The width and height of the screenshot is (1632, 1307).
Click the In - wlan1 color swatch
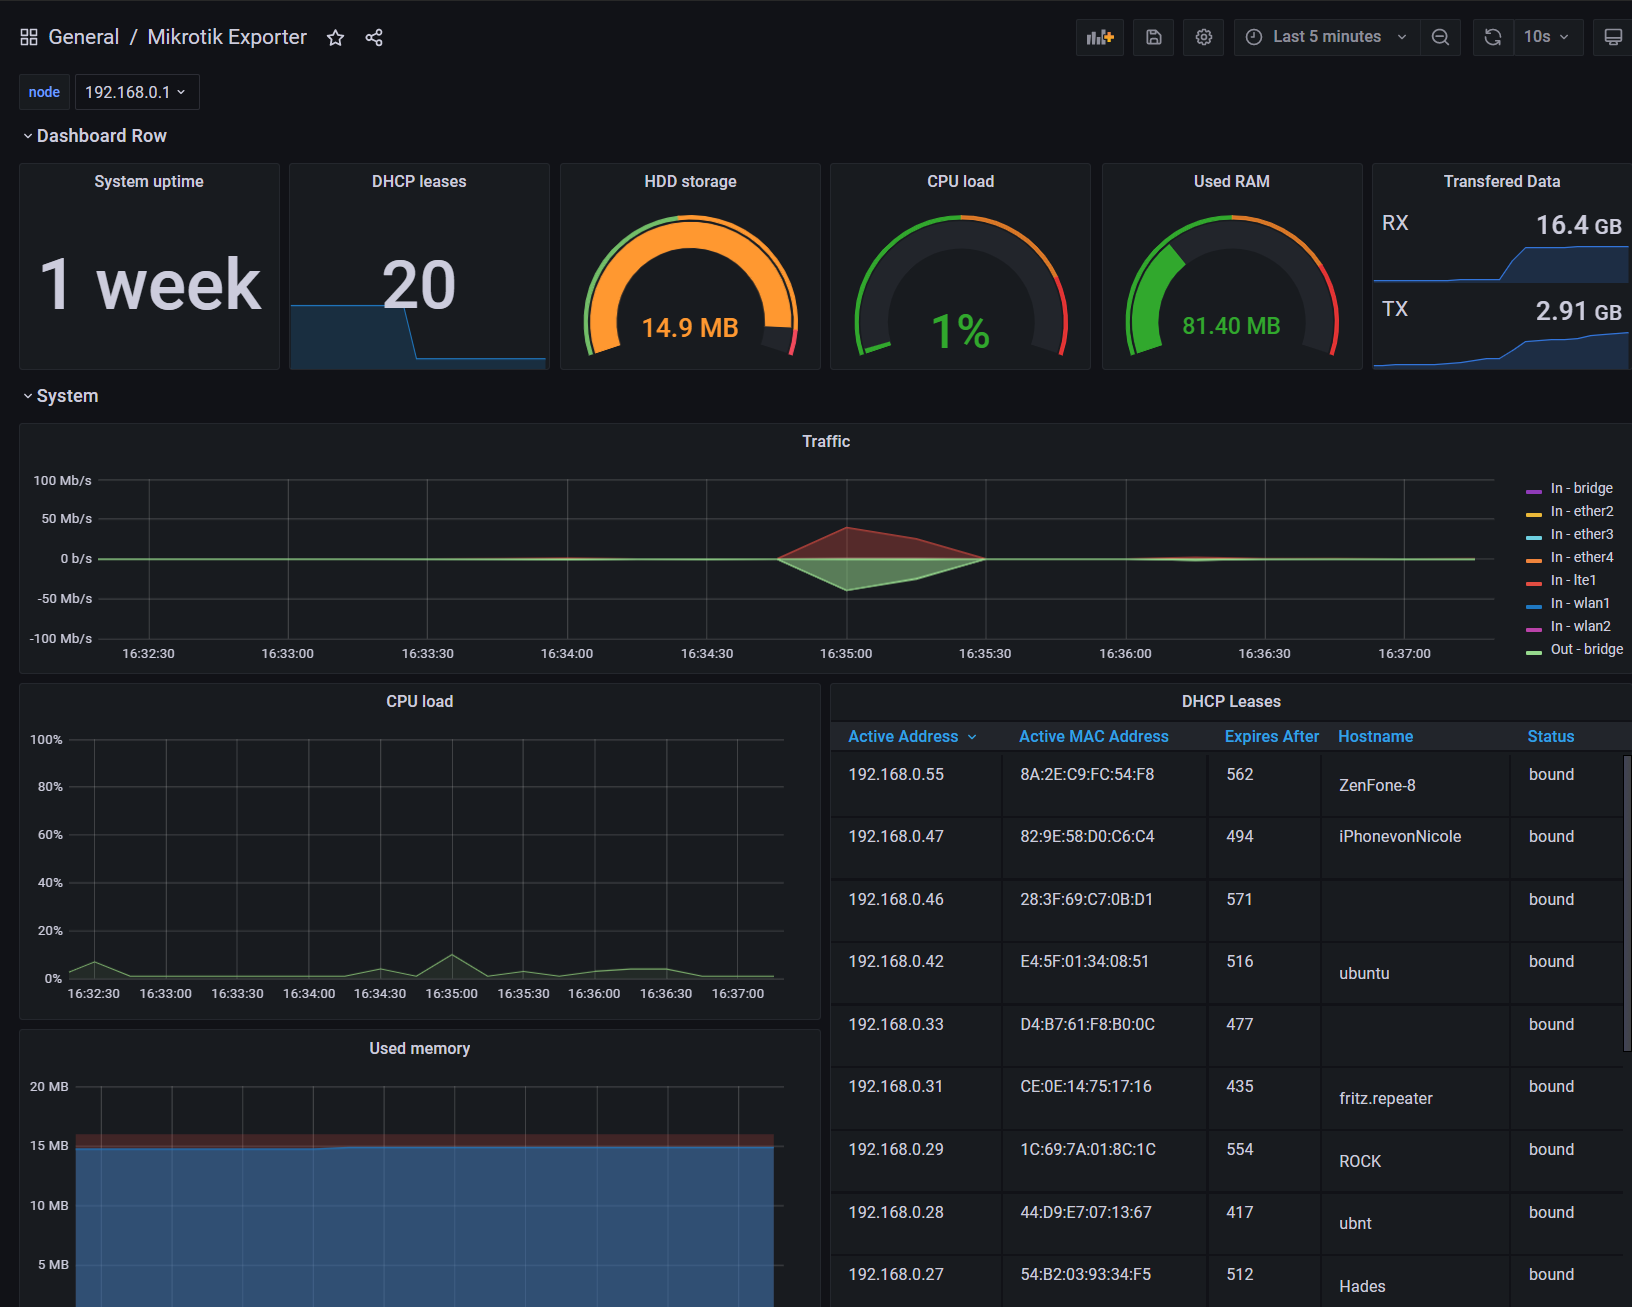pyautogui.click(x=1533, y=605)
